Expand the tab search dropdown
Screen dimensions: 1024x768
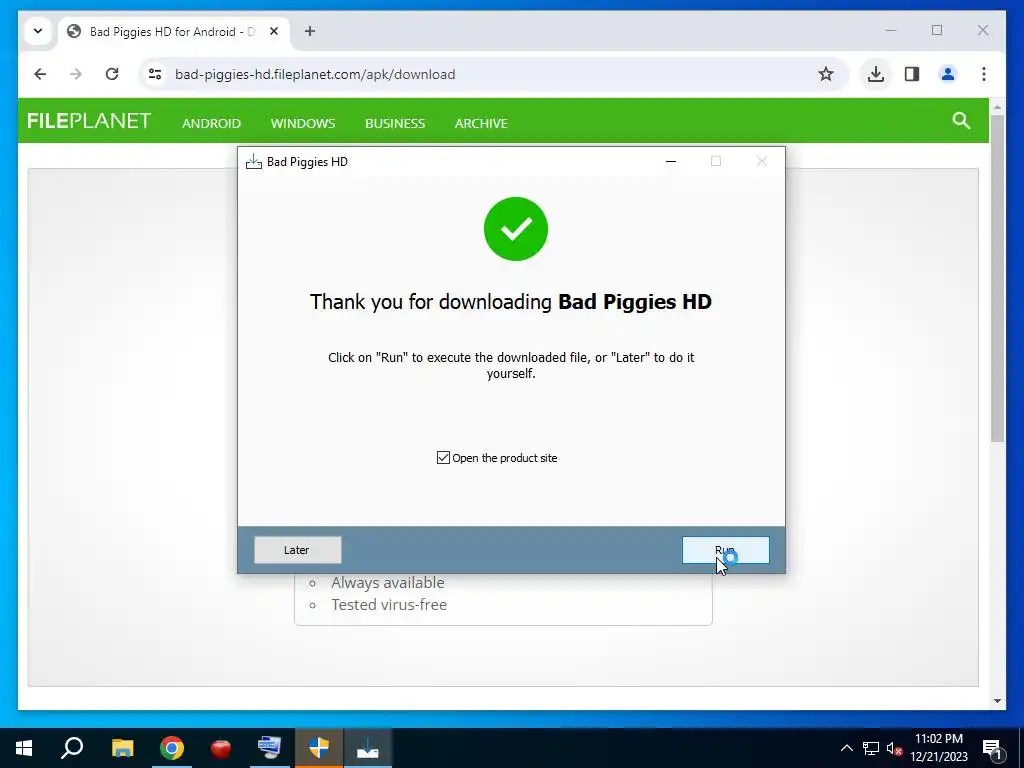[38, 31]
